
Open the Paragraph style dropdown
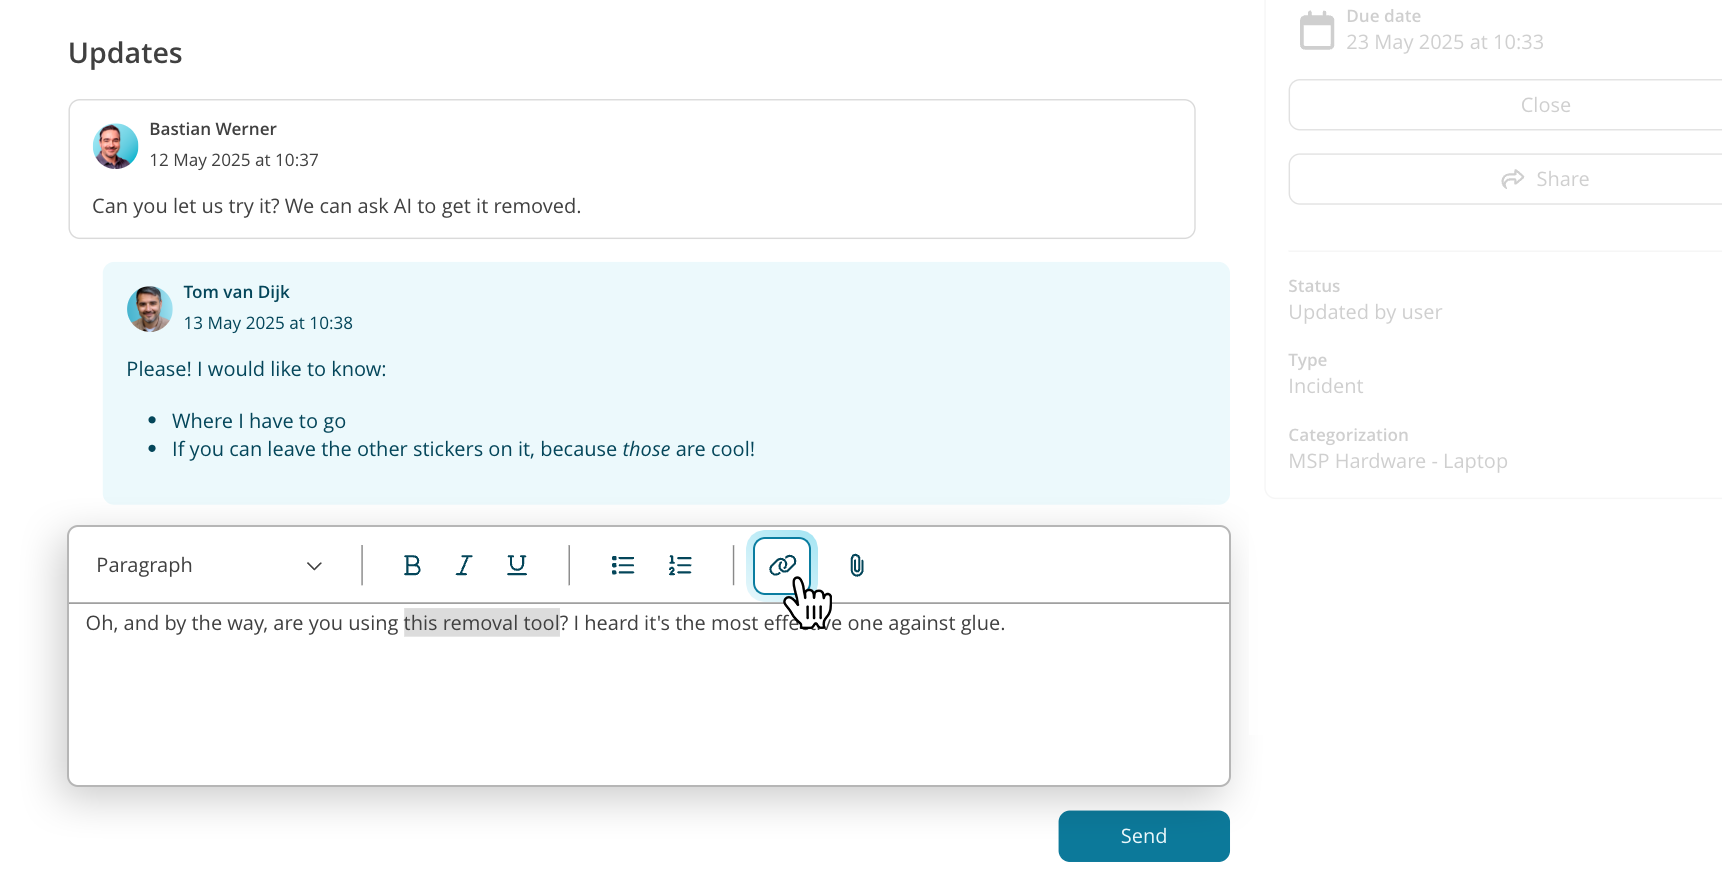click(210, 566)
